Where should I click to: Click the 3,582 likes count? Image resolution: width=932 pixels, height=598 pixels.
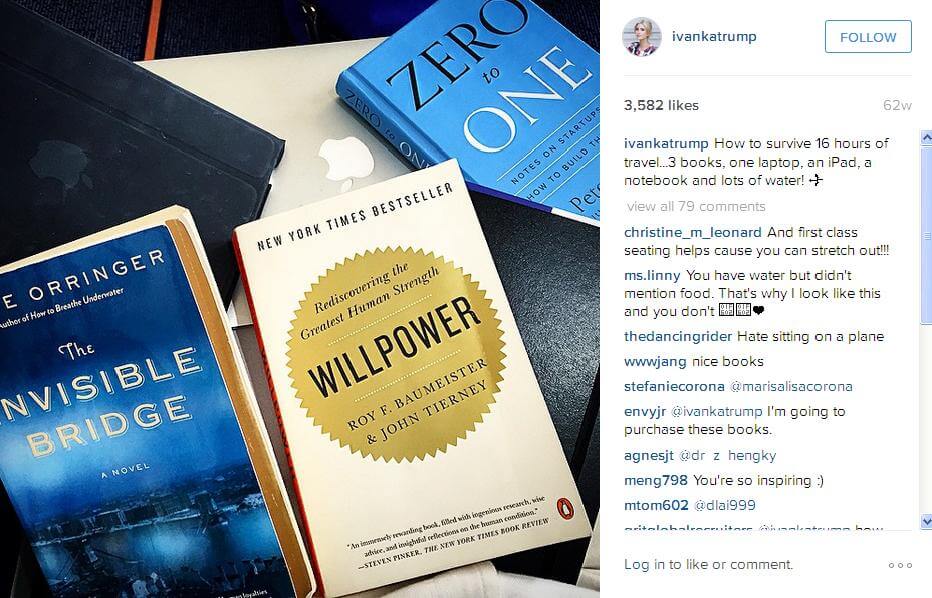[661, 105]
